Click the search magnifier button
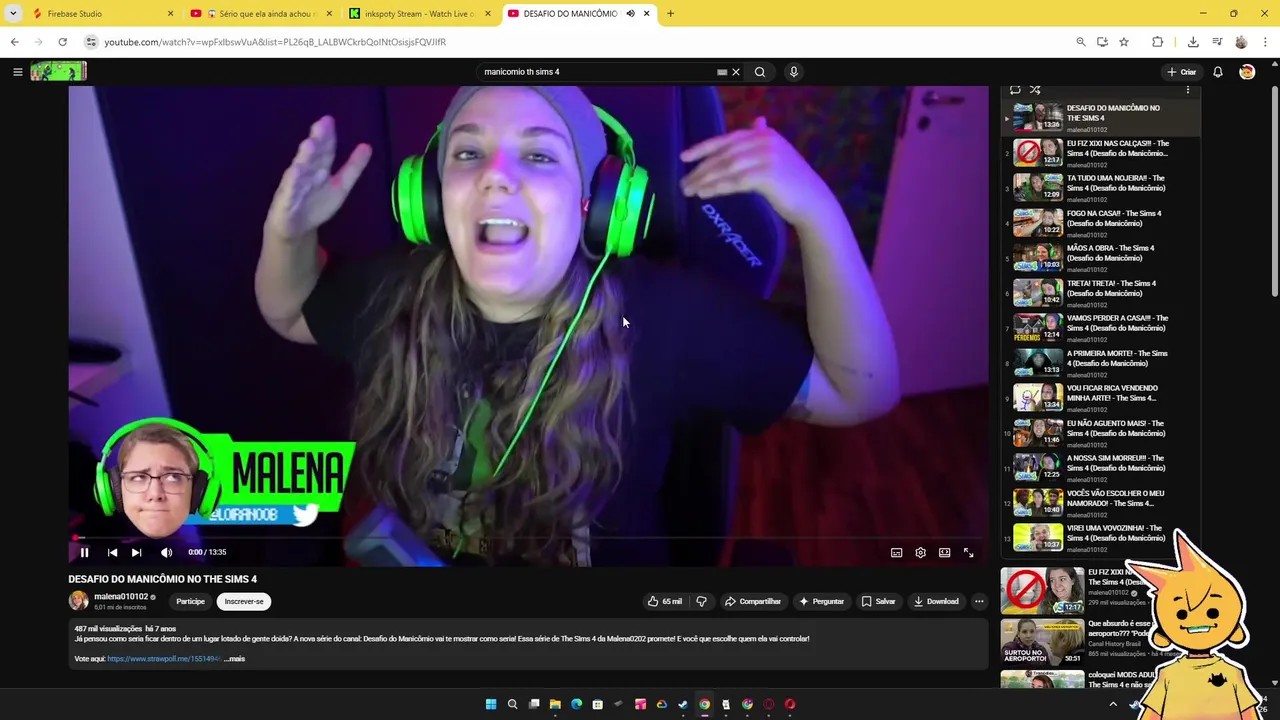1280x720 pixels. [760, 72]
